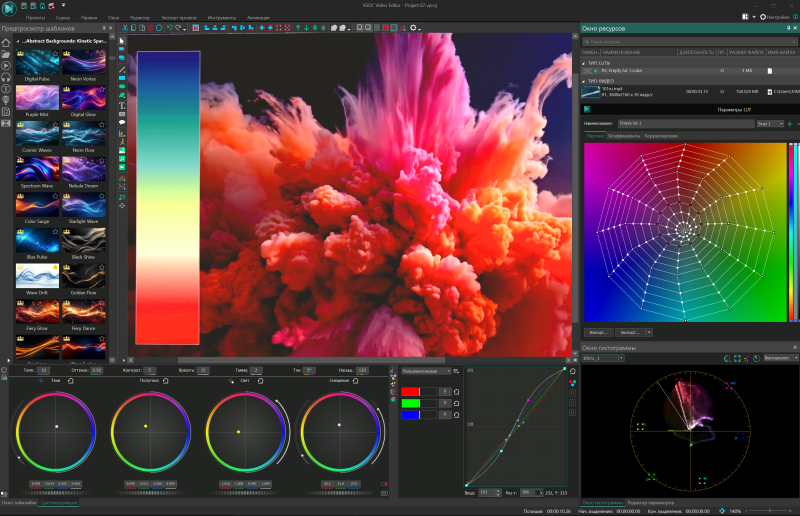This screenshot has width=800, height=516.
Task: Toggle favorite star on Wave Drift template
Action: [55, 267]
